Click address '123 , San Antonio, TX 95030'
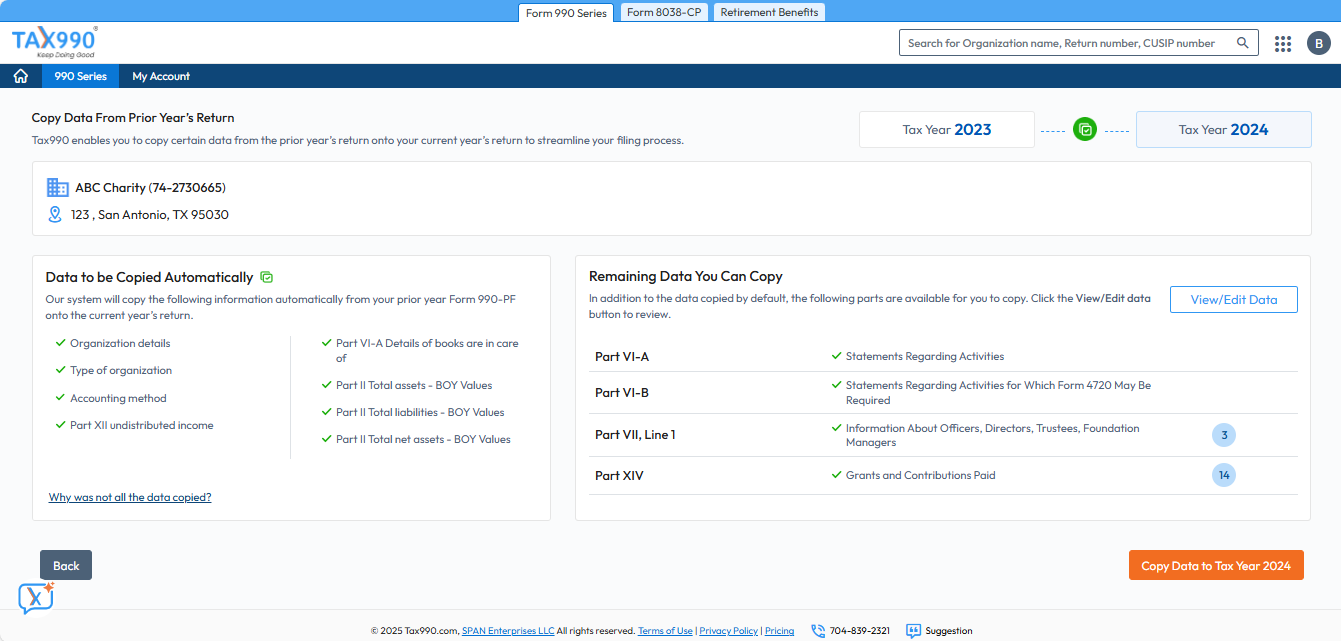Screen dimensions: 1341x641 coord(150,214)
